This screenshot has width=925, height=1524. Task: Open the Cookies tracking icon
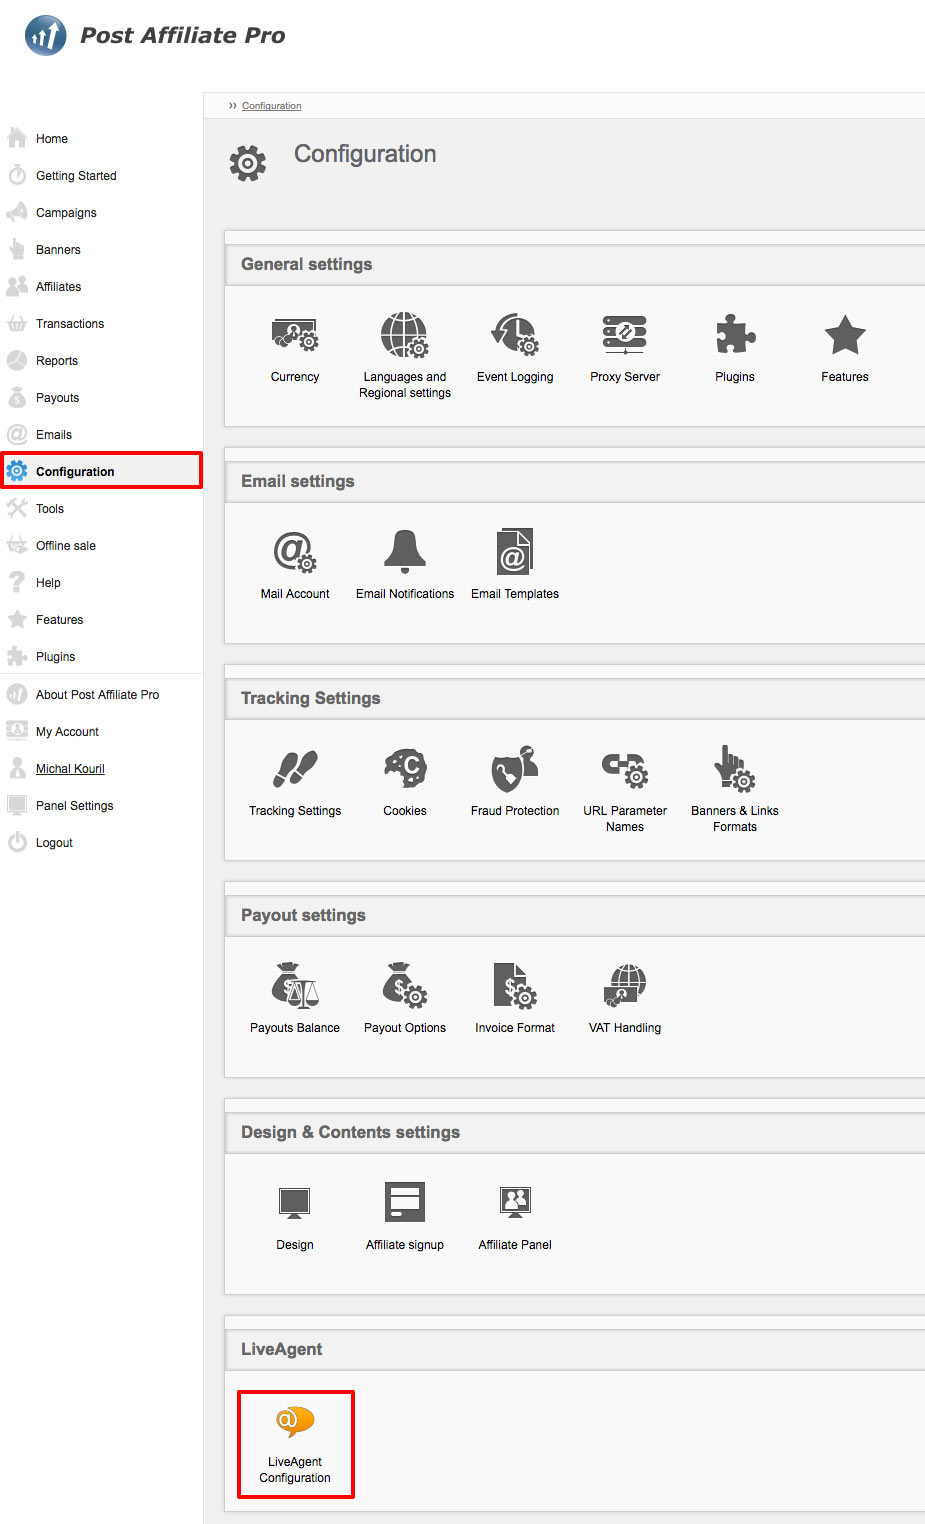coord(405,770)
